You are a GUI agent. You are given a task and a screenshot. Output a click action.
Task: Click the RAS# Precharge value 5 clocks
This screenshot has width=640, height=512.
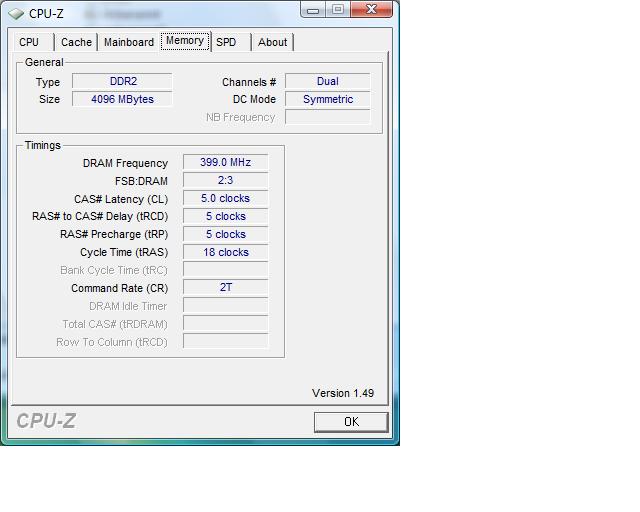point(226,234)
